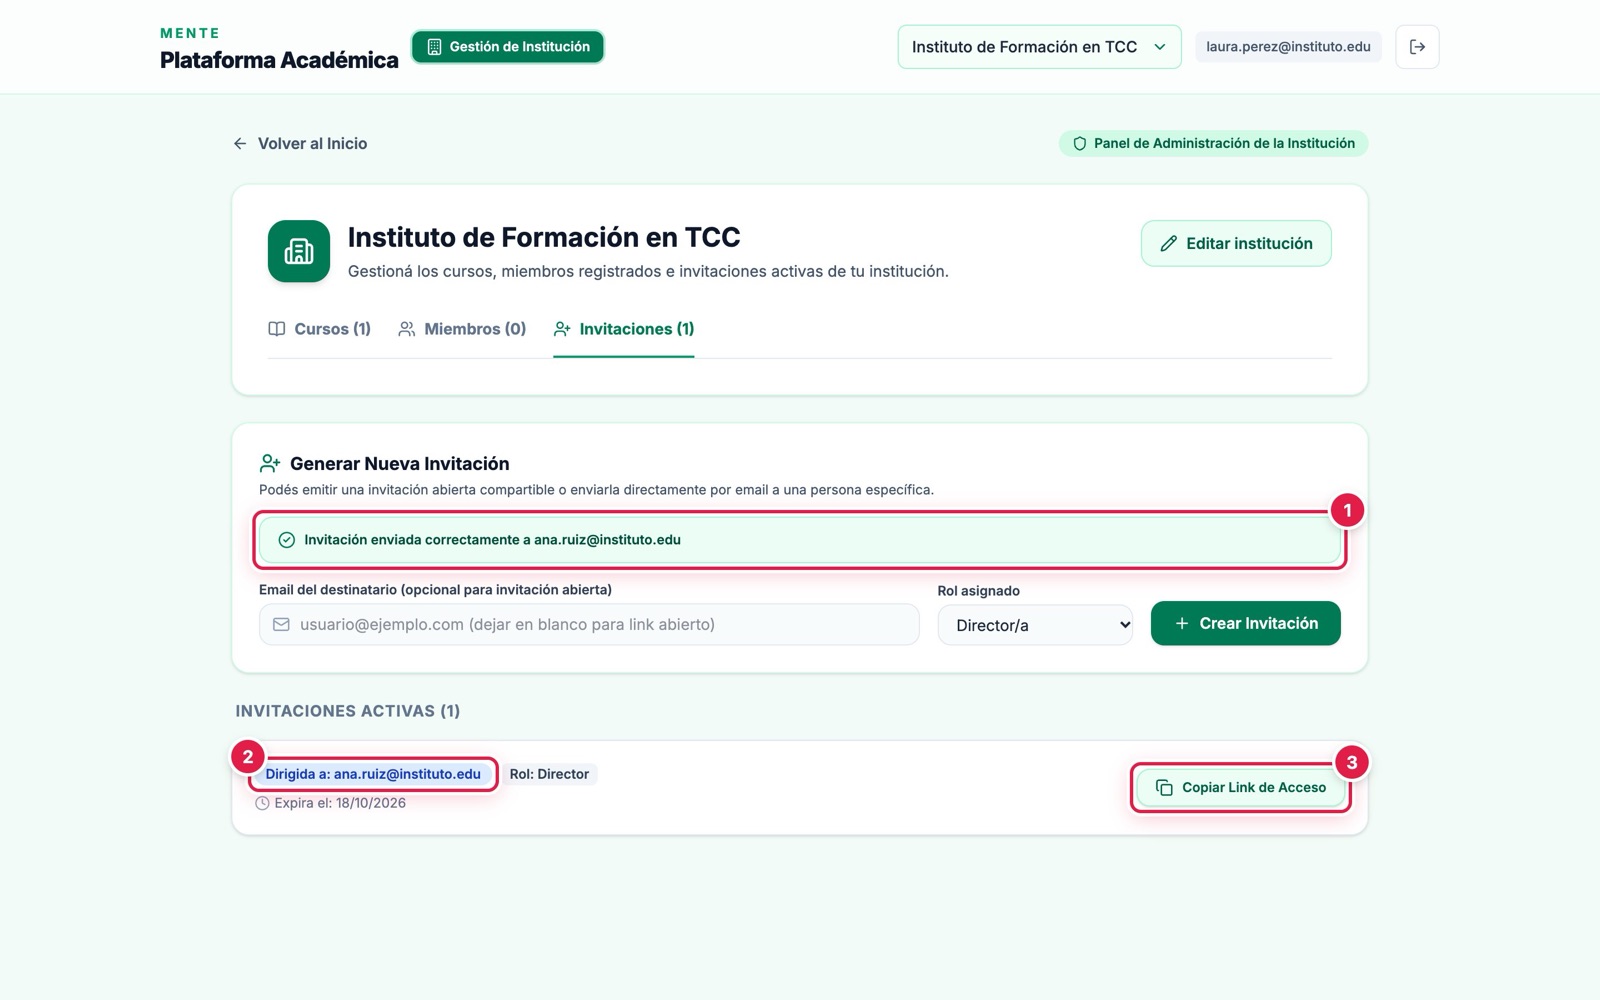This screenshot has width=1600, height=1000.
Task: Click the pencil icon in Editar institución
Action: coord(1168,244)
